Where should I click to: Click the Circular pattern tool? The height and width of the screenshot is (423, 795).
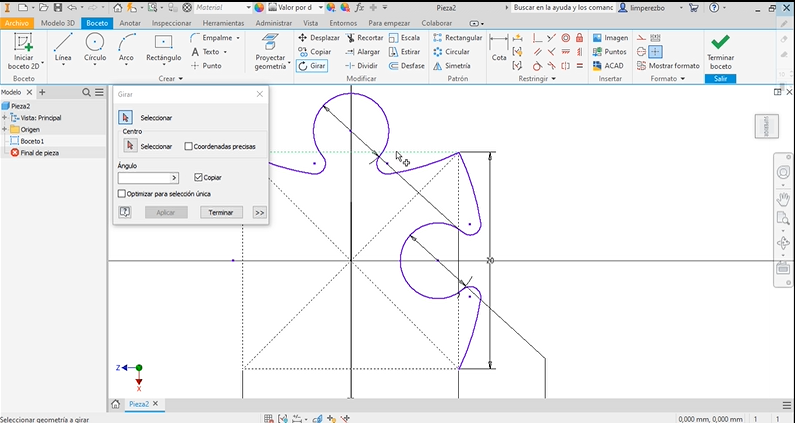coord(451,52)
